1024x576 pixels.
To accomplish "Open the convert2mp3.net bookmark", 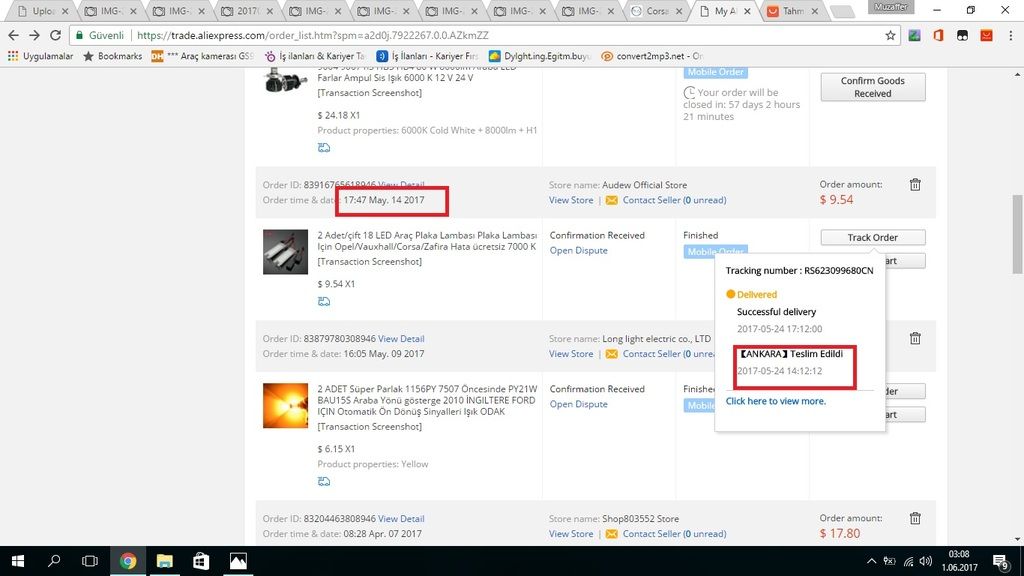I will coord(652,56).
